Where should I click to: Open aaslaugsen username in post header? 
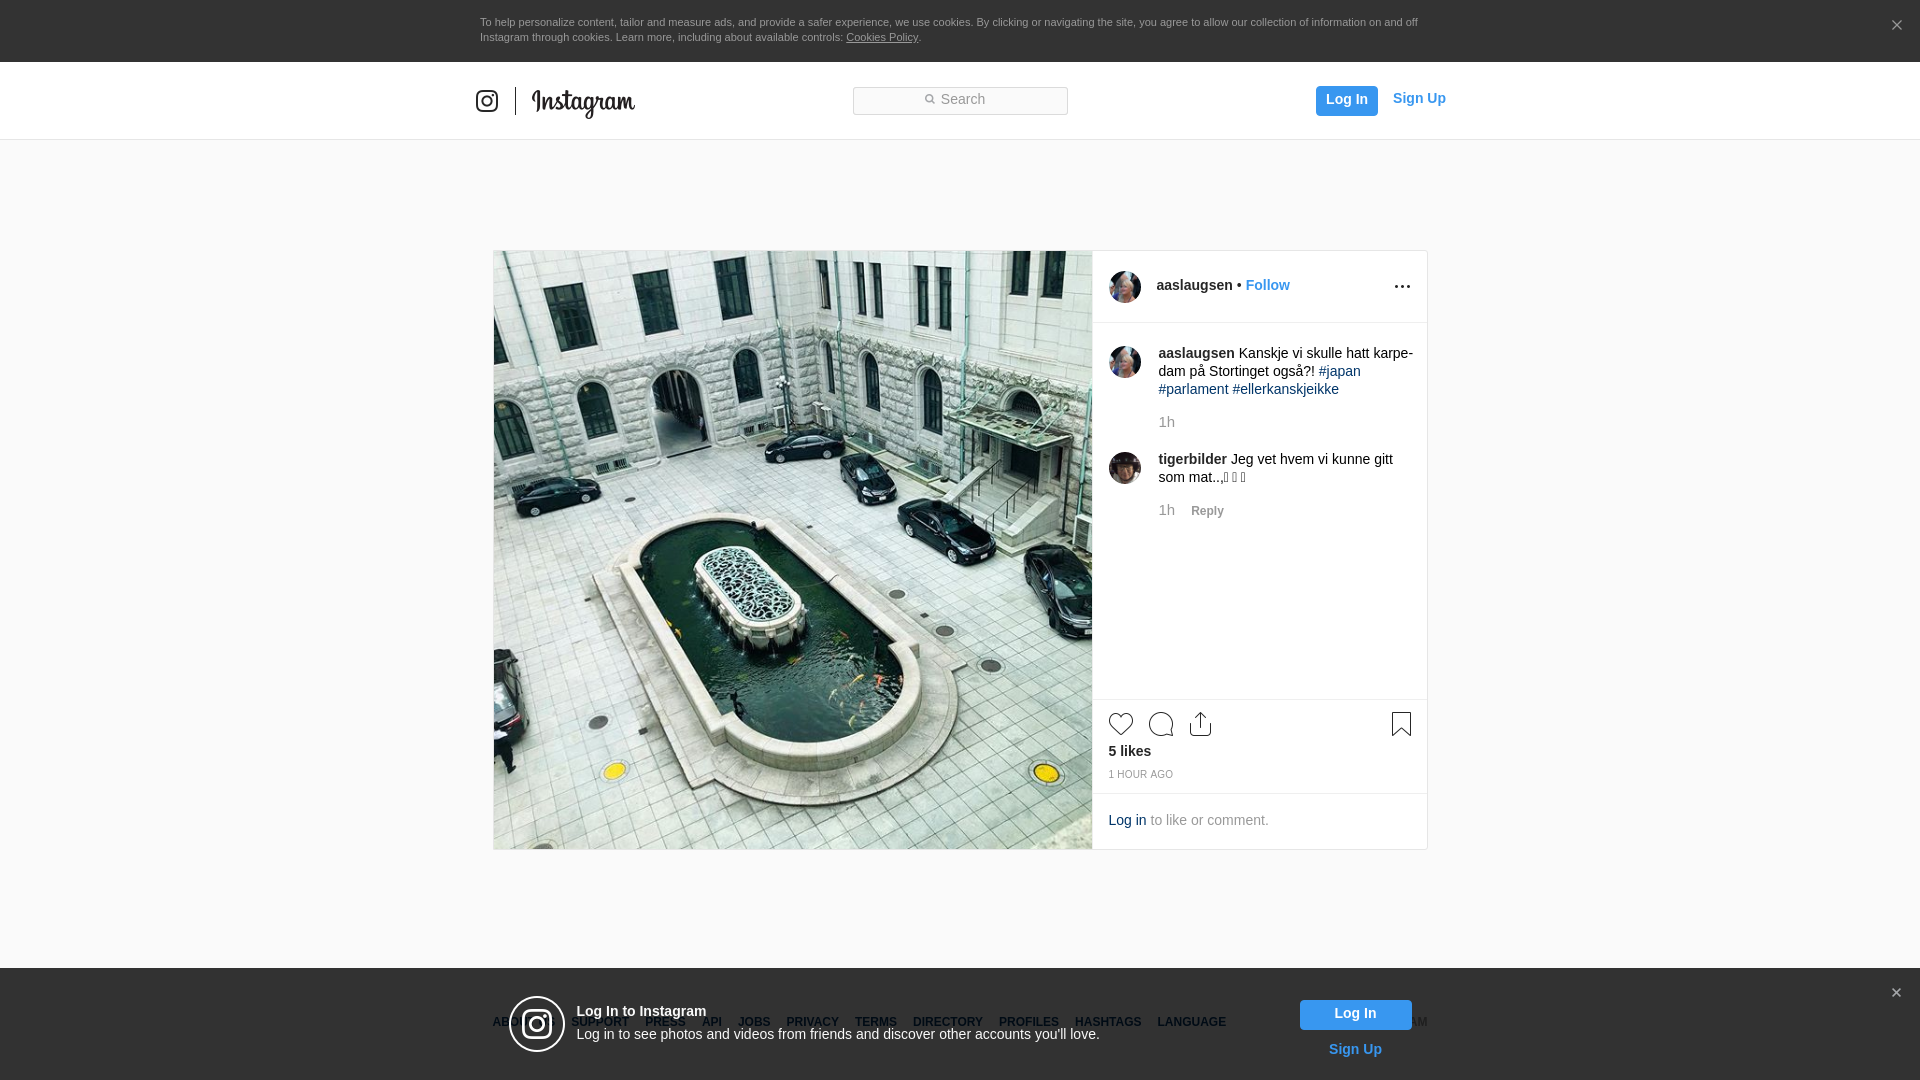(x=1195, y=285)
